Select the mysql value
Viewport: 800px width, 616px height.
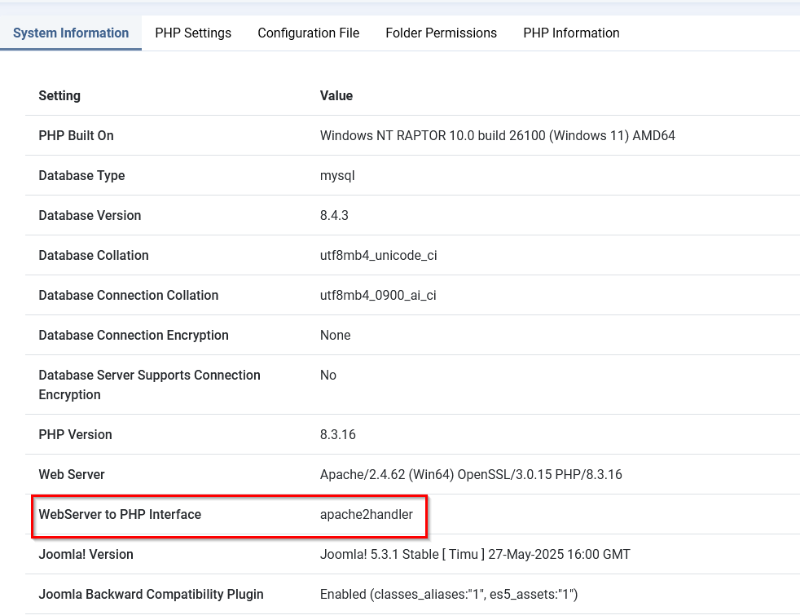(x=338, y=176)
